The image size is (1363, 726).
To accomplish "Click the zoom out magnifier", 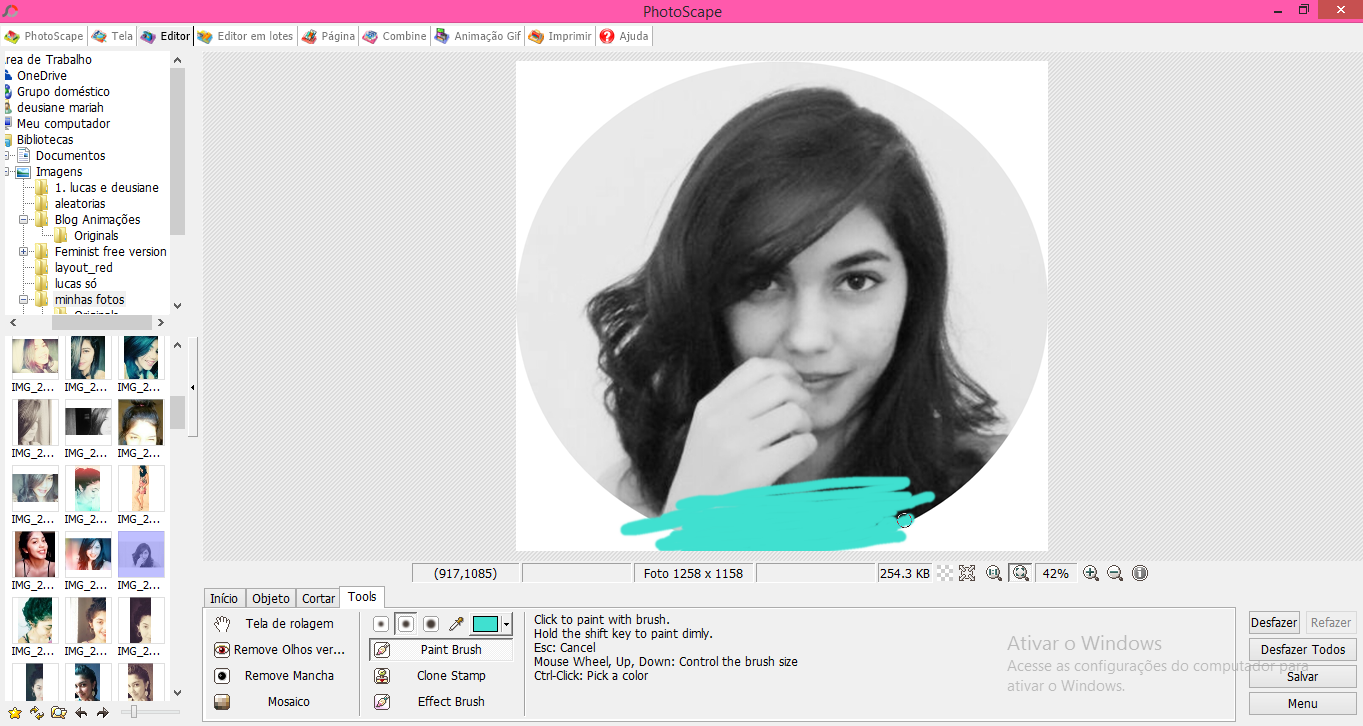I will [x=1115, y=573].
